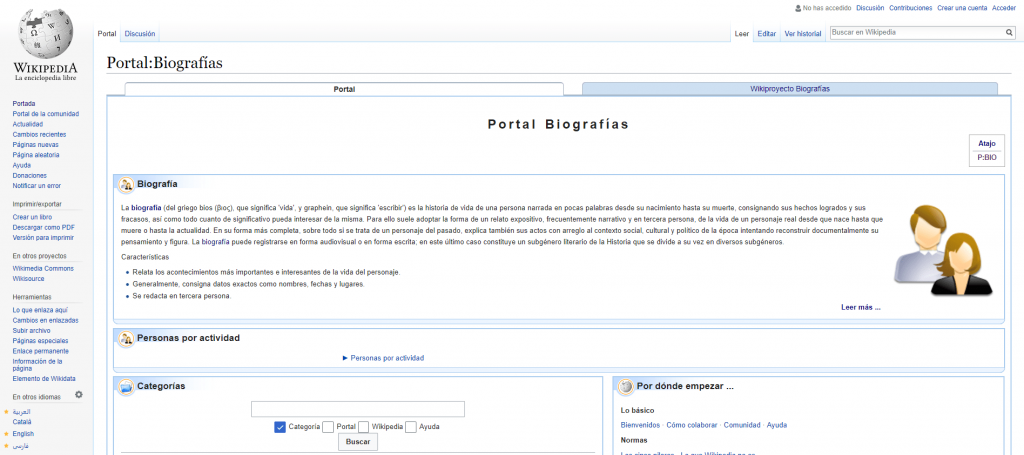1024x455 pixels.
Task: Open Páginas especiales link
Action: (x=40, y=341)
